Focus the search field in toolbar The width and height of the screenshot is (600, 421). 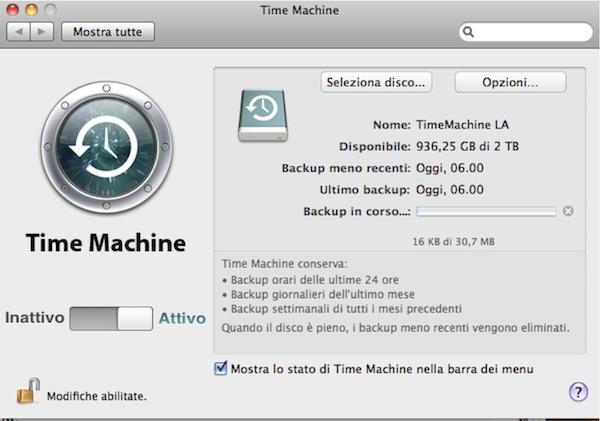(x=525, y=32)
